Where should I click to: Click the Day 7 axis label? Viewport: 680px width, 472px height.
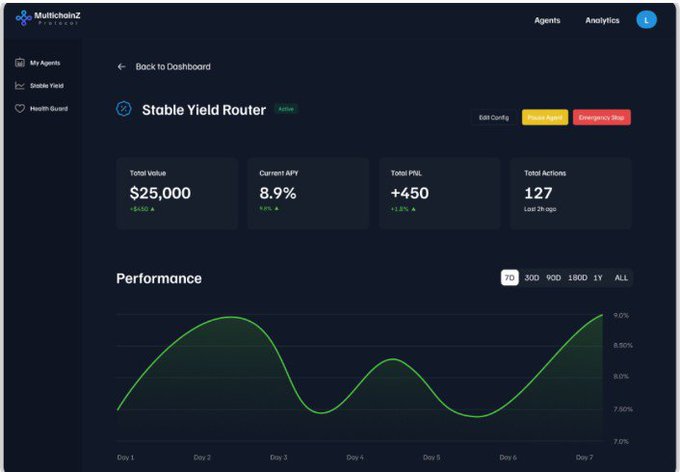click(x=584, y=457)
